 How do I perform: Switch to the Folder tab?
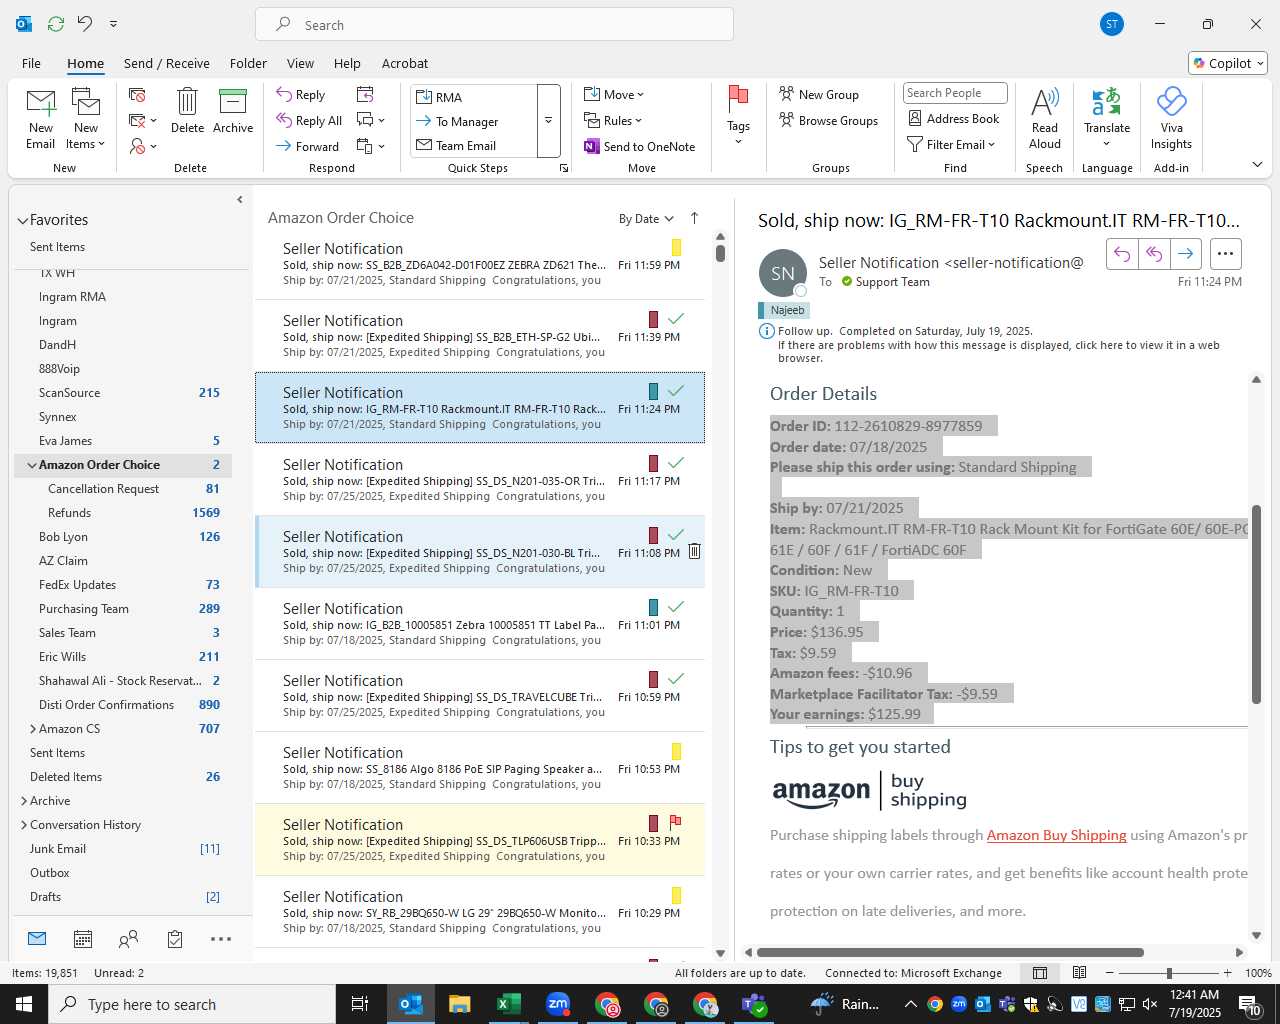pyautogui.click(x=248, y=63)
